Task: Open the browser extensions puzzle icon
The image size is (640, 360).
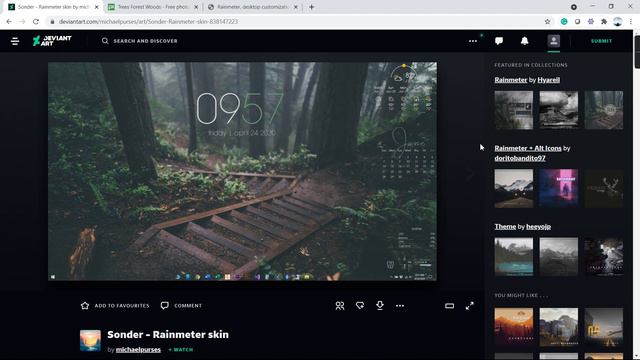Action: [604, 22]
